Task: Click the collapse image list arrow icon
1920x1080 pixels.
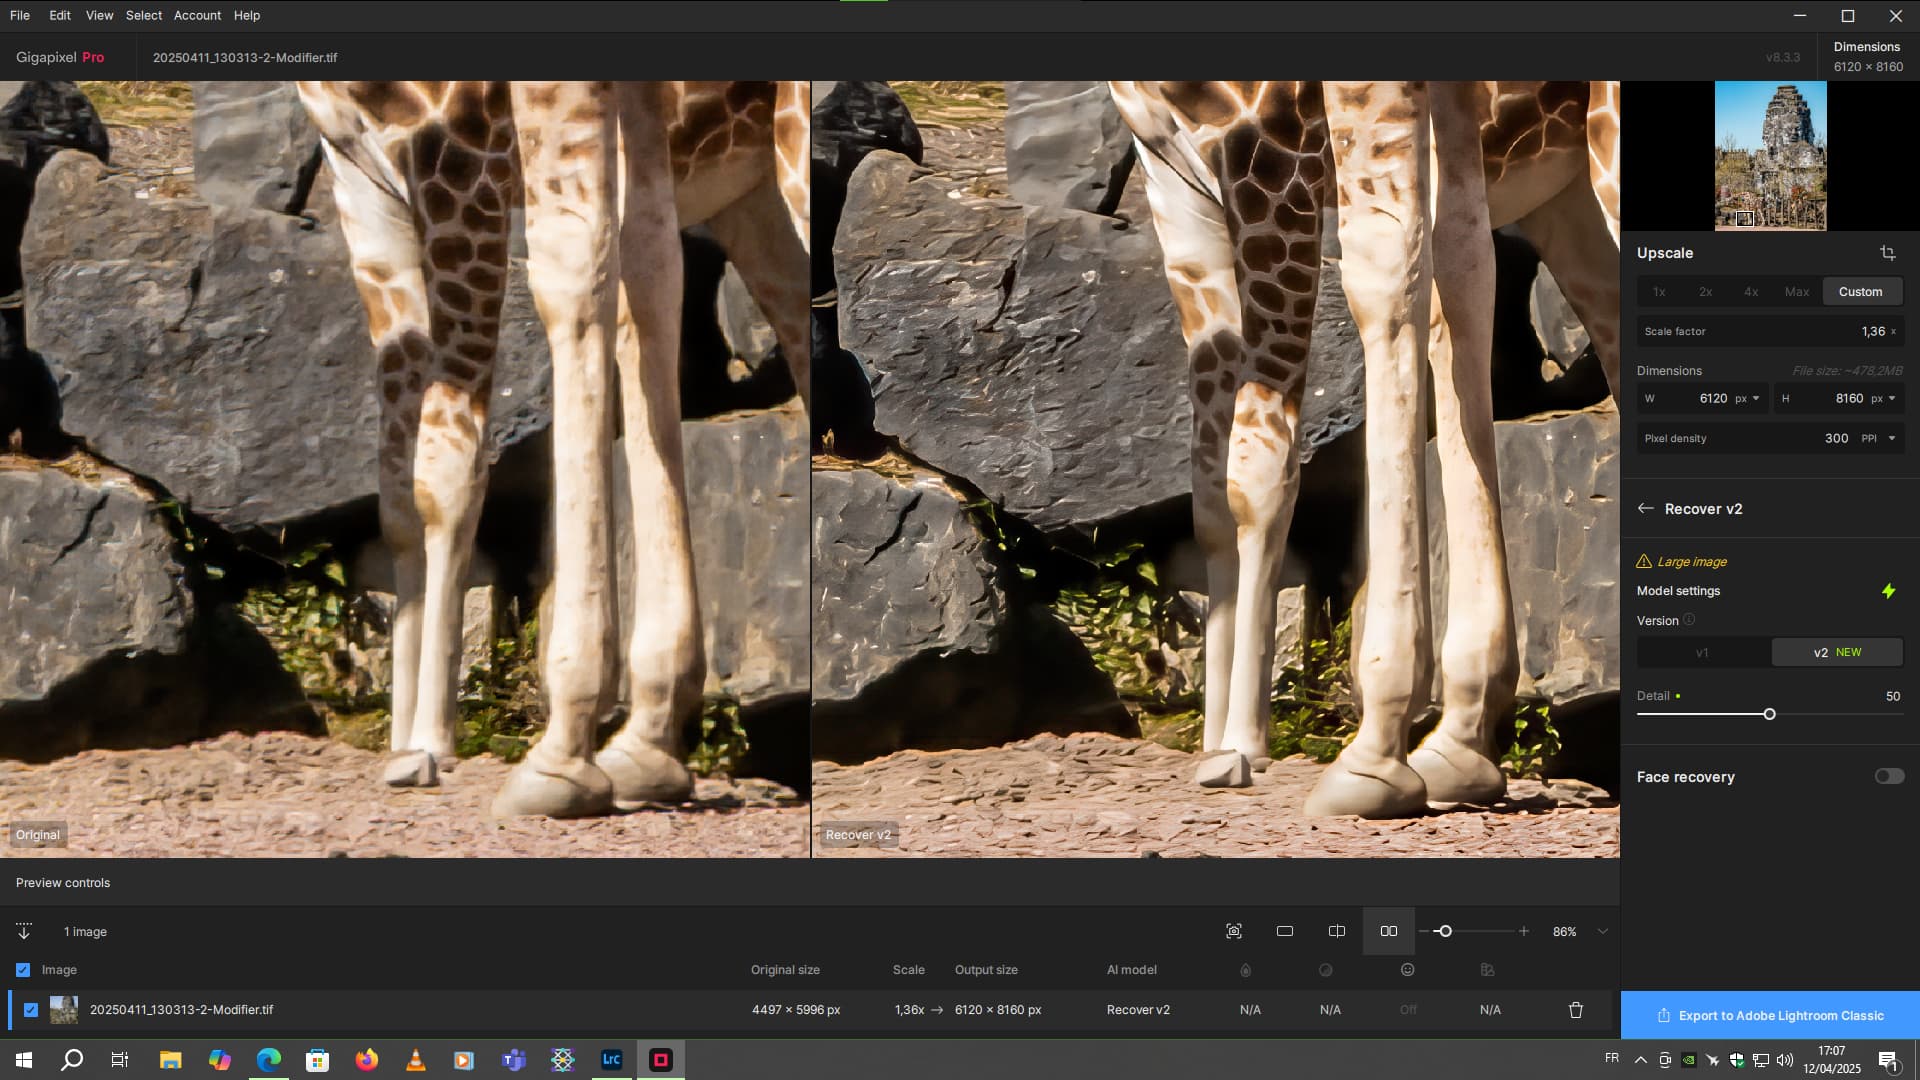Action: (24, 931)
